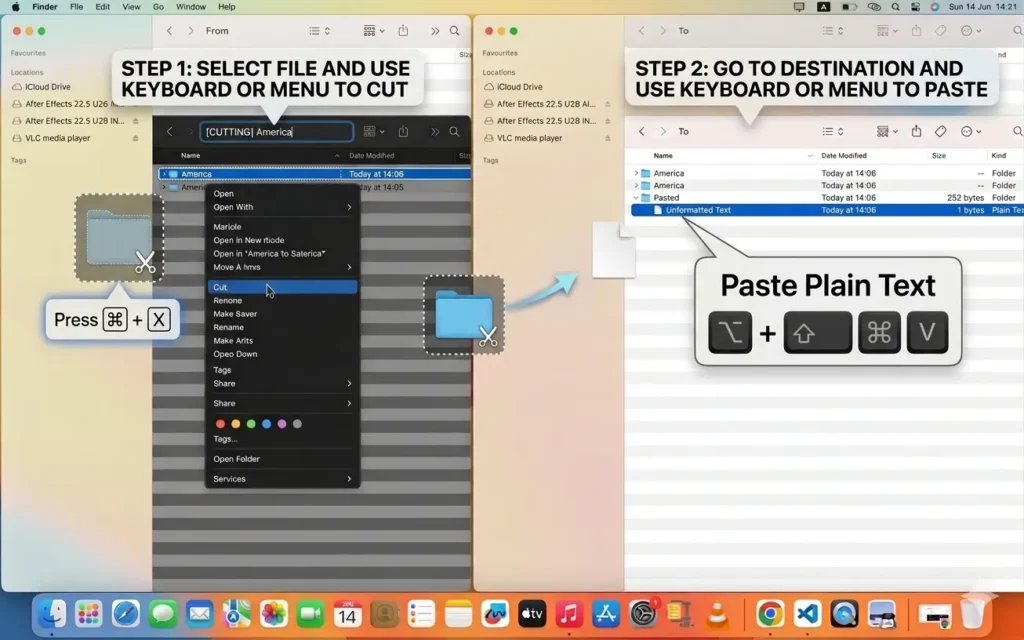The width and height of the screenshot is (1024, 640).
Task: Open Control Center from the menu bar
Action: [x=916, y=7]
